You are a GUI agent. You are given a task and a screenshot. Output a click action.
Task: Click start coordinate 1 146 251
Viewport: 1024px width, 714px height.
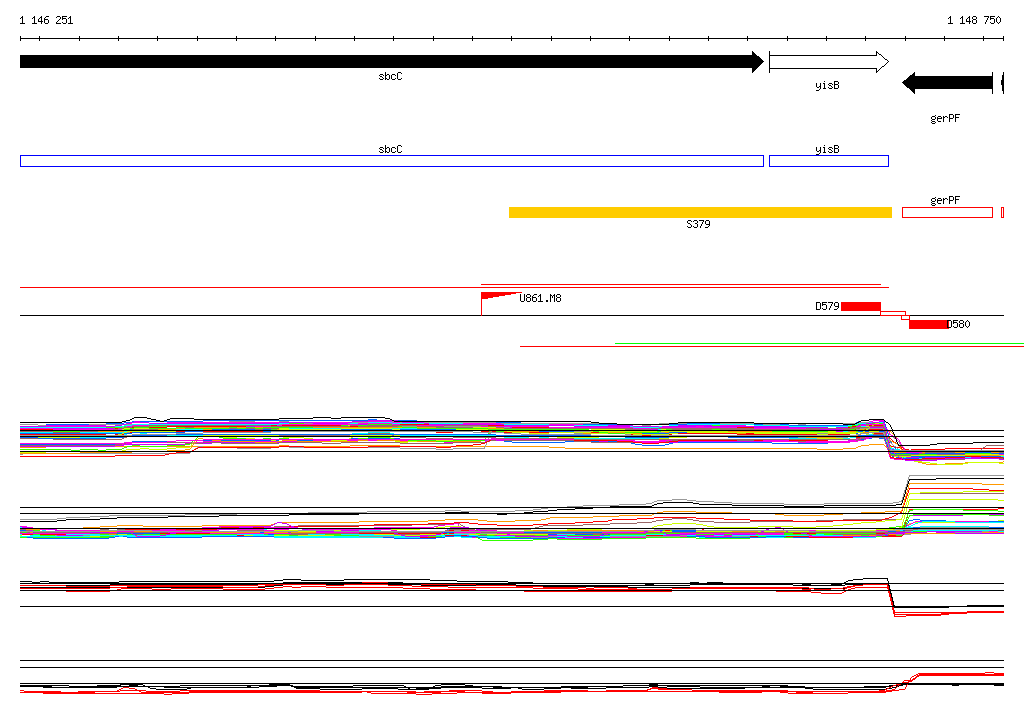[x=46, y=20]
